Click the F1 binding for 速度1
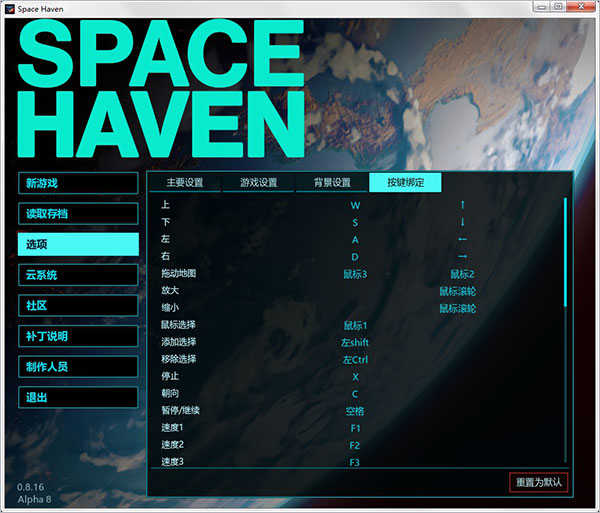The image size is (600, 513). point(355,428)
